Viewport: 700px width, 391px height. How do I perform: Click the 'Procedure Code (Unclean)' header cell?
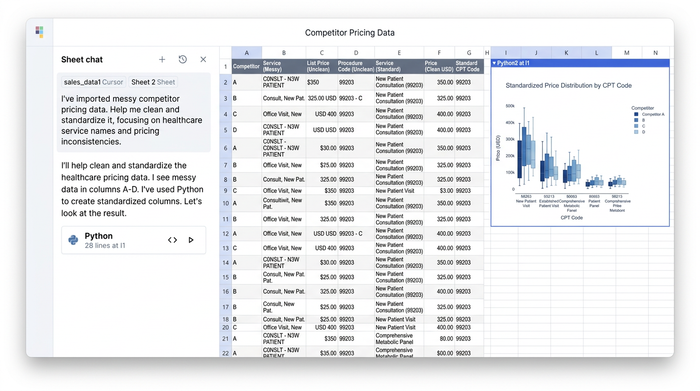356,67
